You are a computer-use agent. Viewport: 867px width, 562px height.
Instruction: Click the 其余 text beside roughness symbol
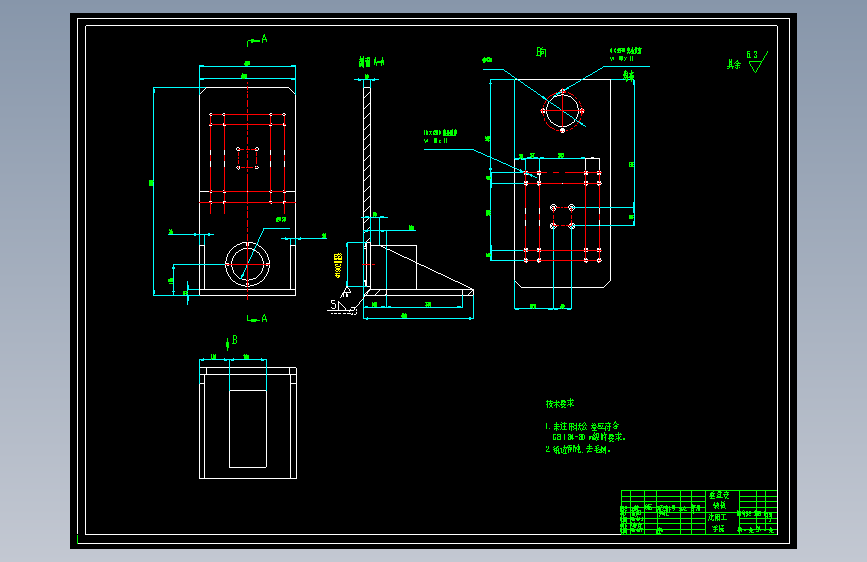click(734, 65)
